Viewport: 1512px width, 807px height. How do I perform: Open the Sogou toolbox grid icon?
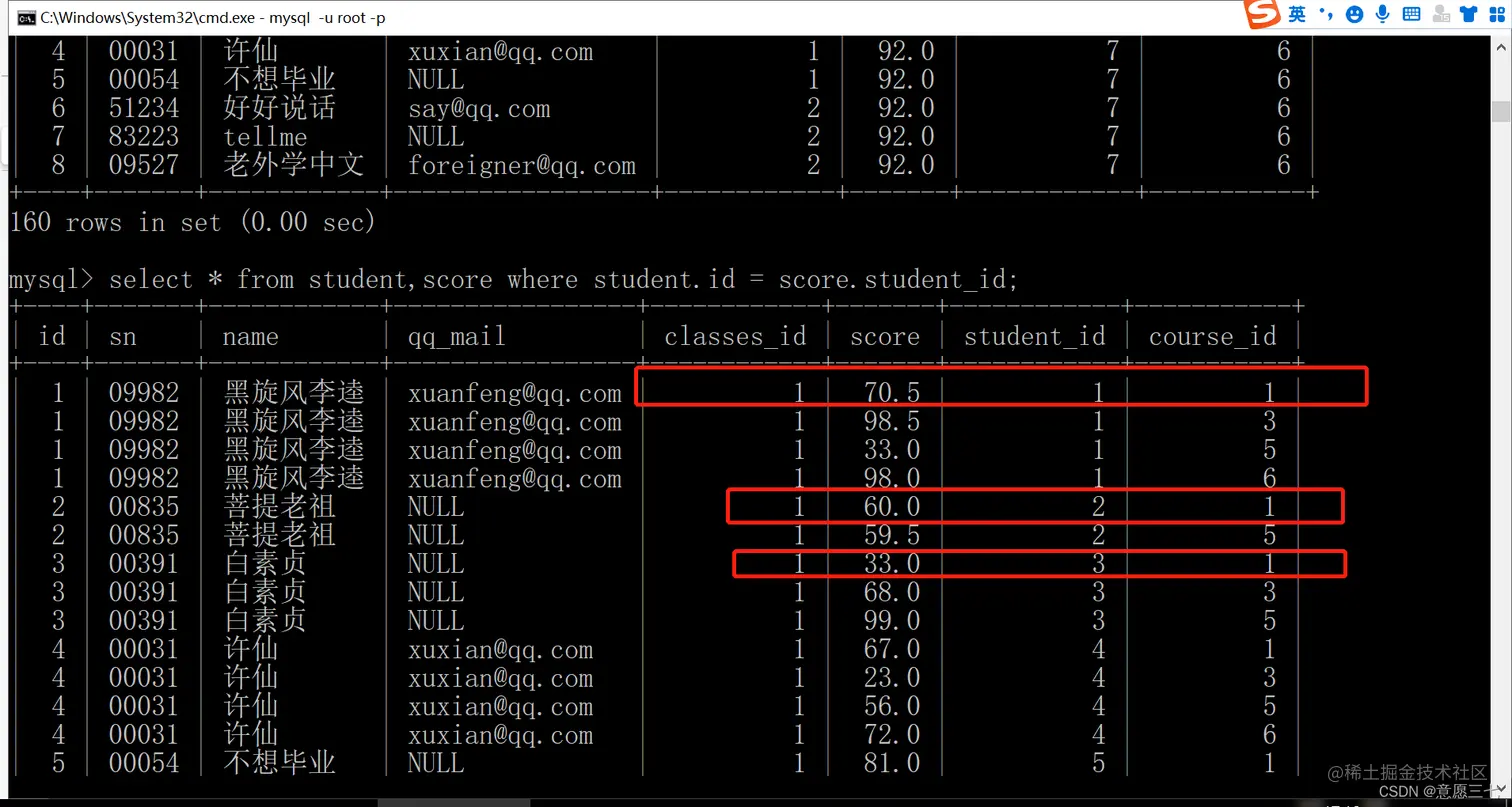1497,14
